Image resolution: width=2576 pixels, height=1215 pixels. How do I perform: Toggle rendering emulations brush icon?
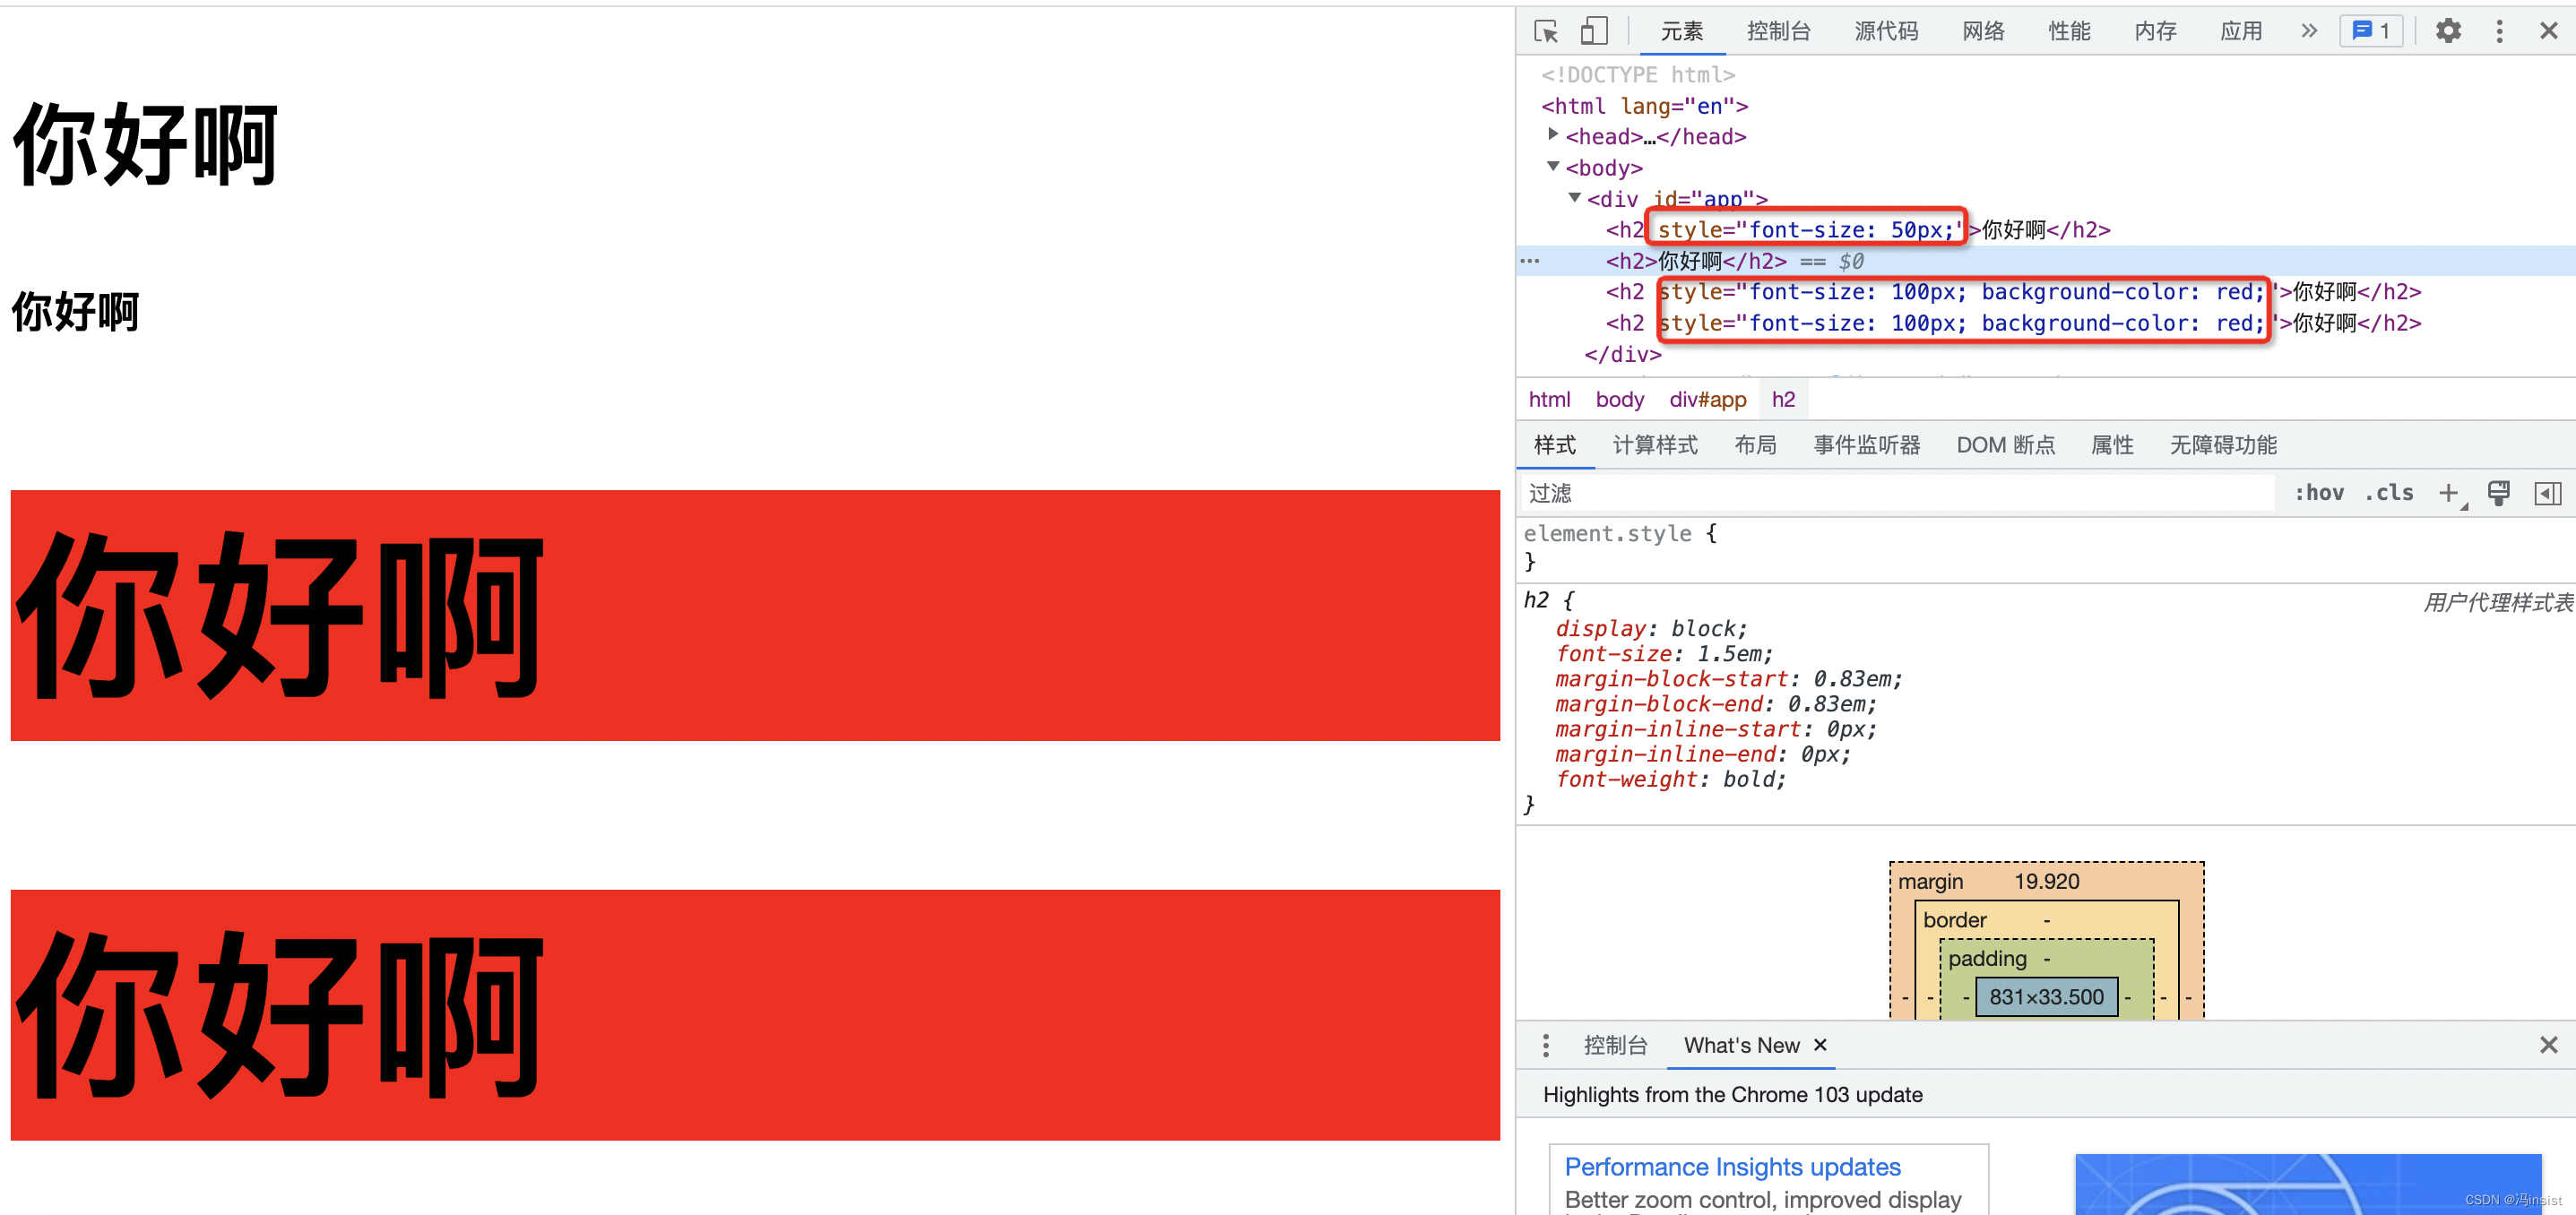tap(2498, 493)
